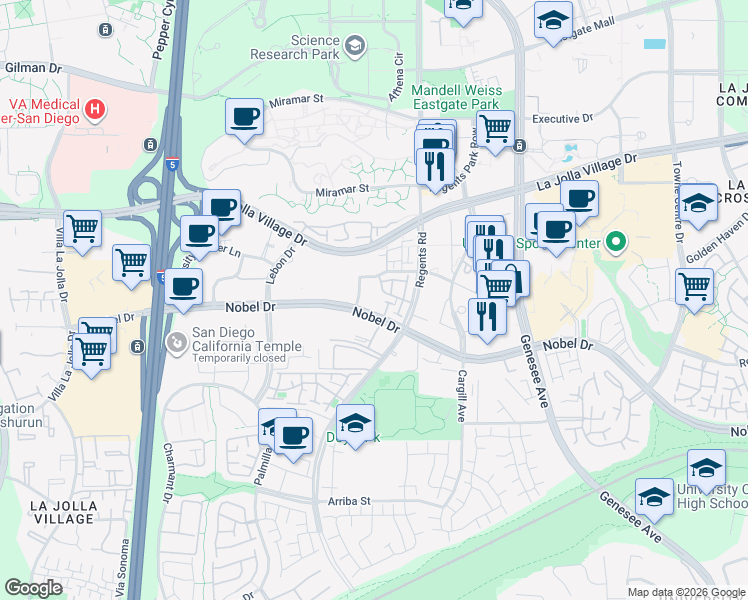Select the school marker beside Genesee Ave south
The width and height of the screenshot is (748, 600).
pyautogui.click(x=654, y=498)
